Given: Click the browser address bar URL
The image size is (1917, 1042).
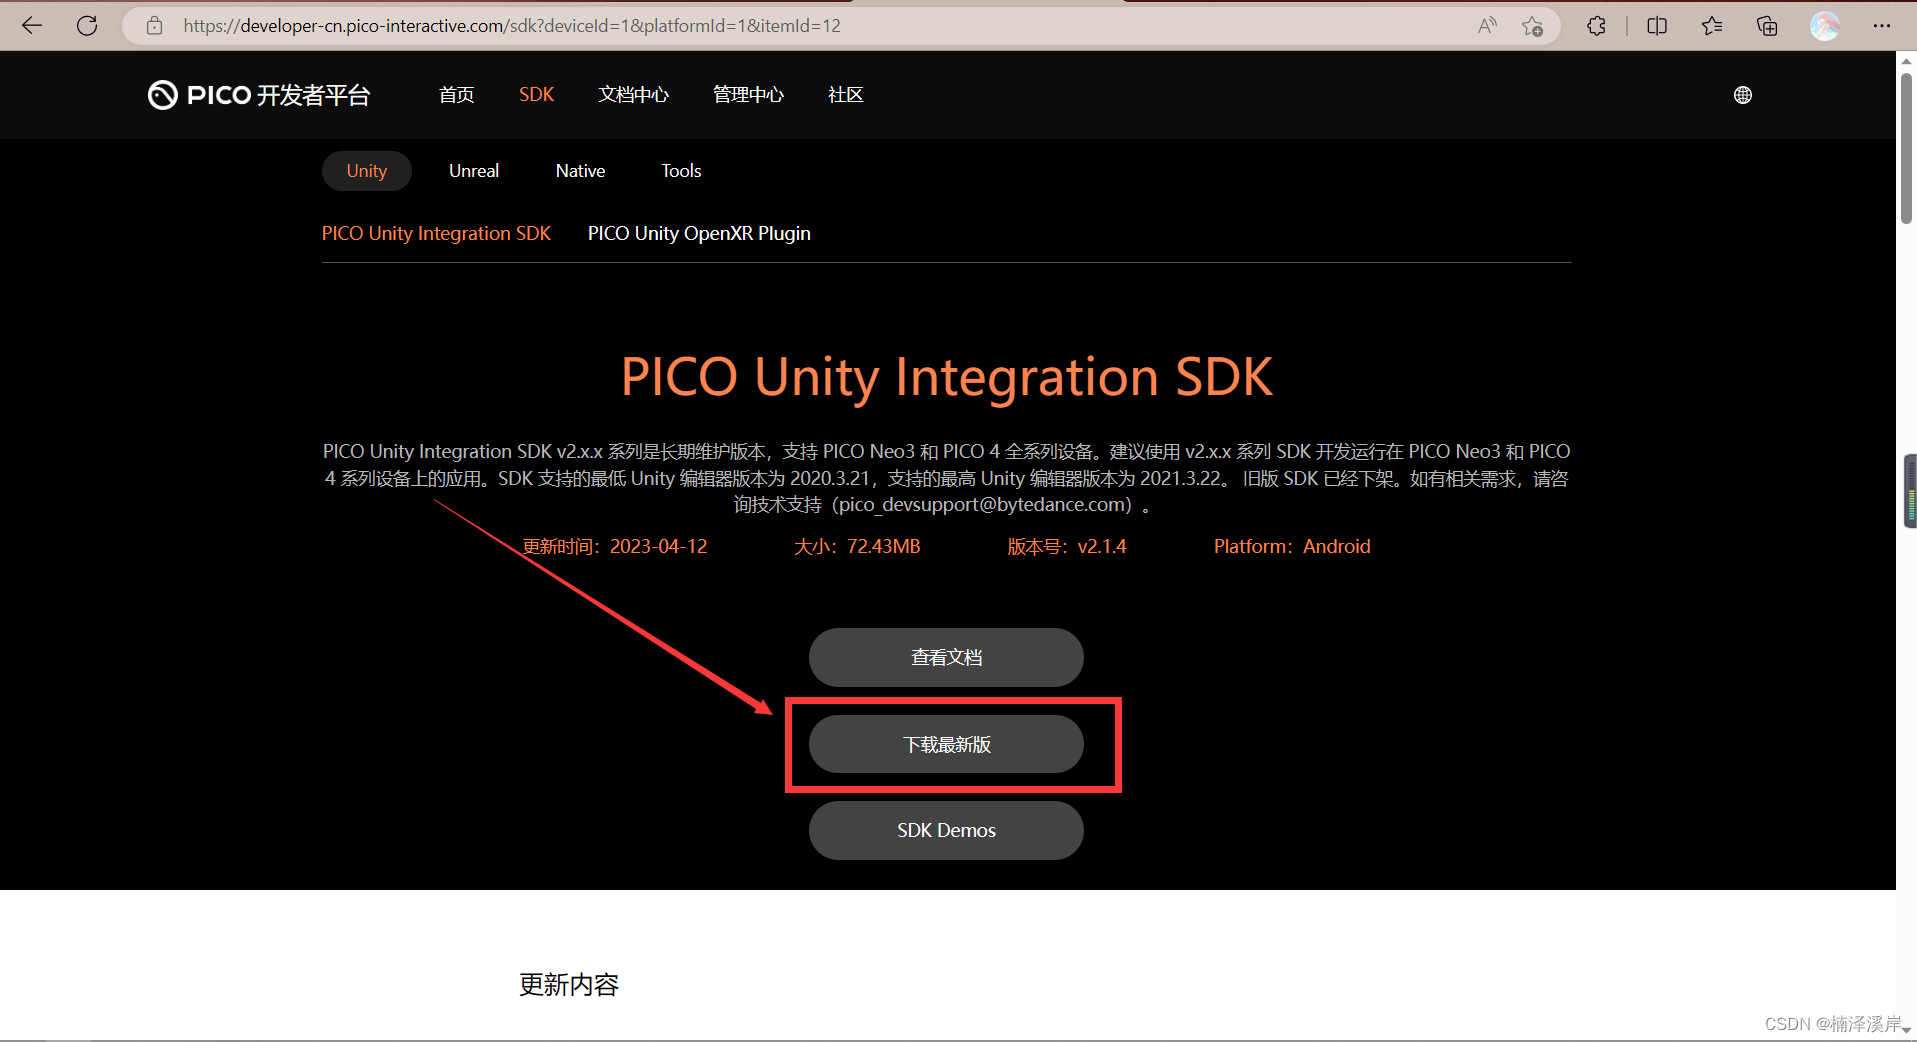Looking at the screenshot, I should (512, 26).
